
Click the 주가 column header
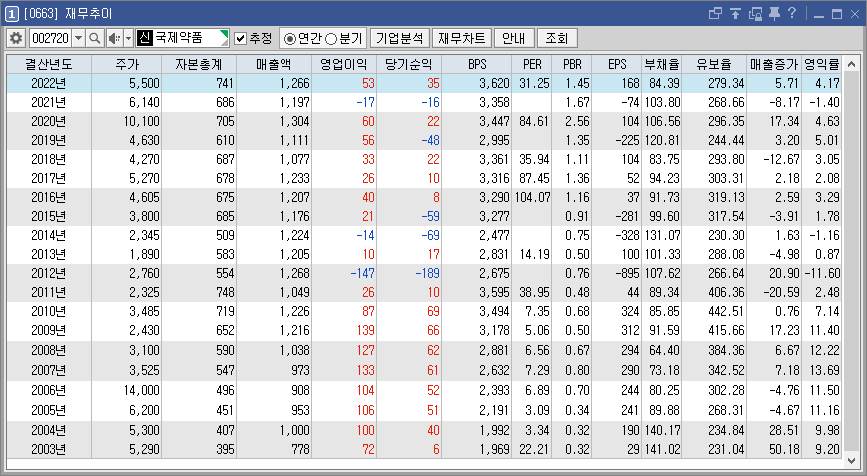tap(127, 64)
